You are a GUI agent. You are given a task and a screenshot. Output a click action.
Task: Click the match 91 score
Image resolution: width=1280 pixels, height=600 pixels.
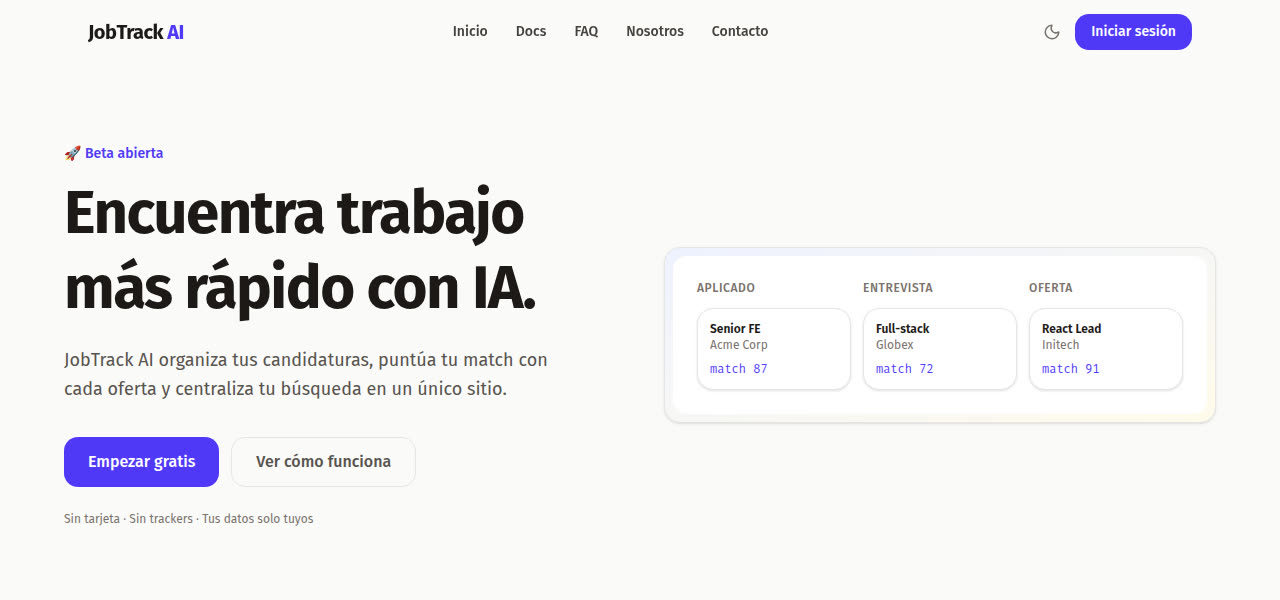click(1071, 369)
